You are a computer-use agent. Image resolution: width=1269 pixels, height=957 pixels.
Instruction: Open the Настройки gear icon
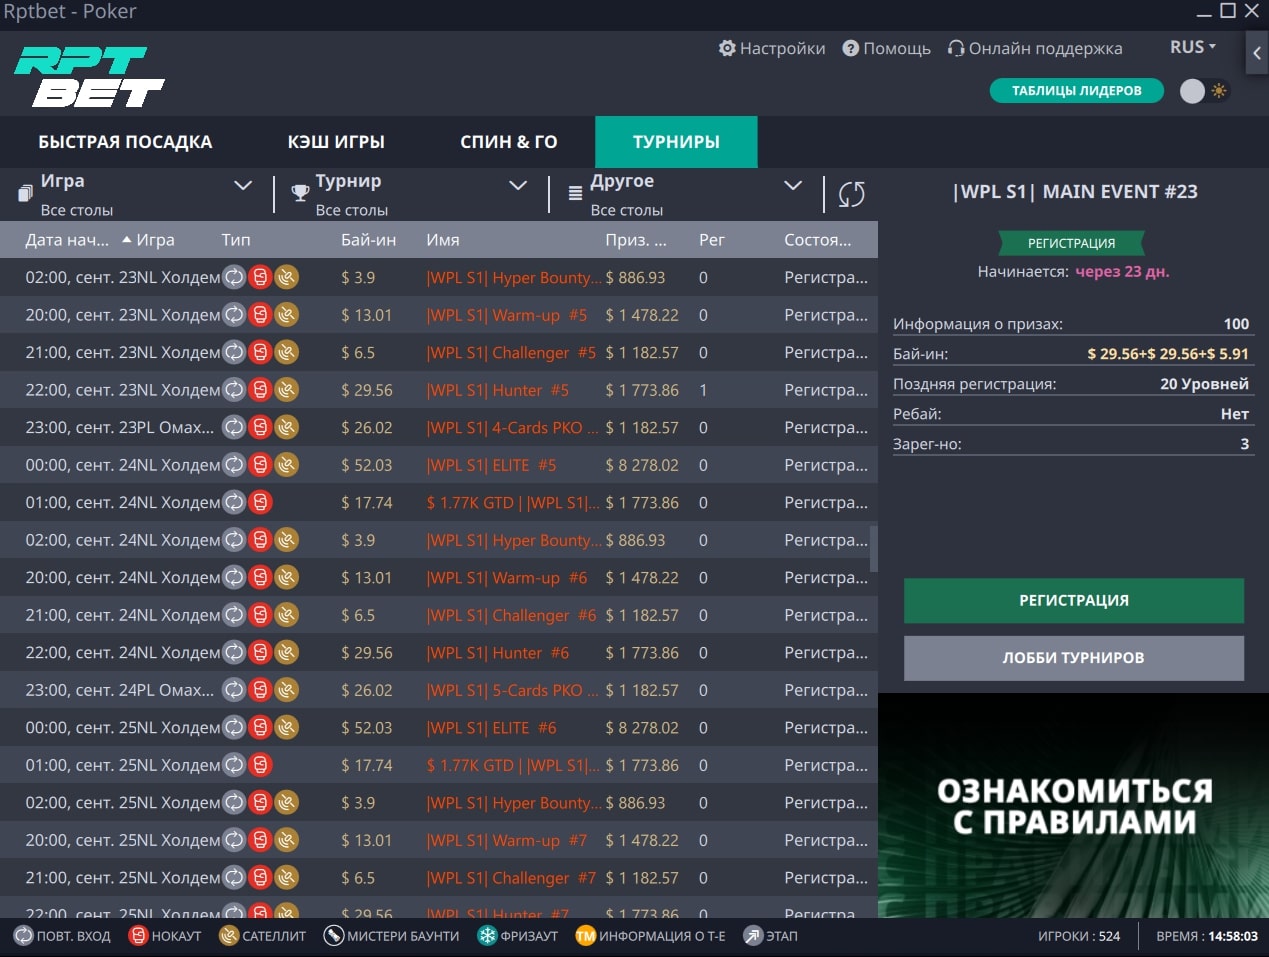point(728,48)
